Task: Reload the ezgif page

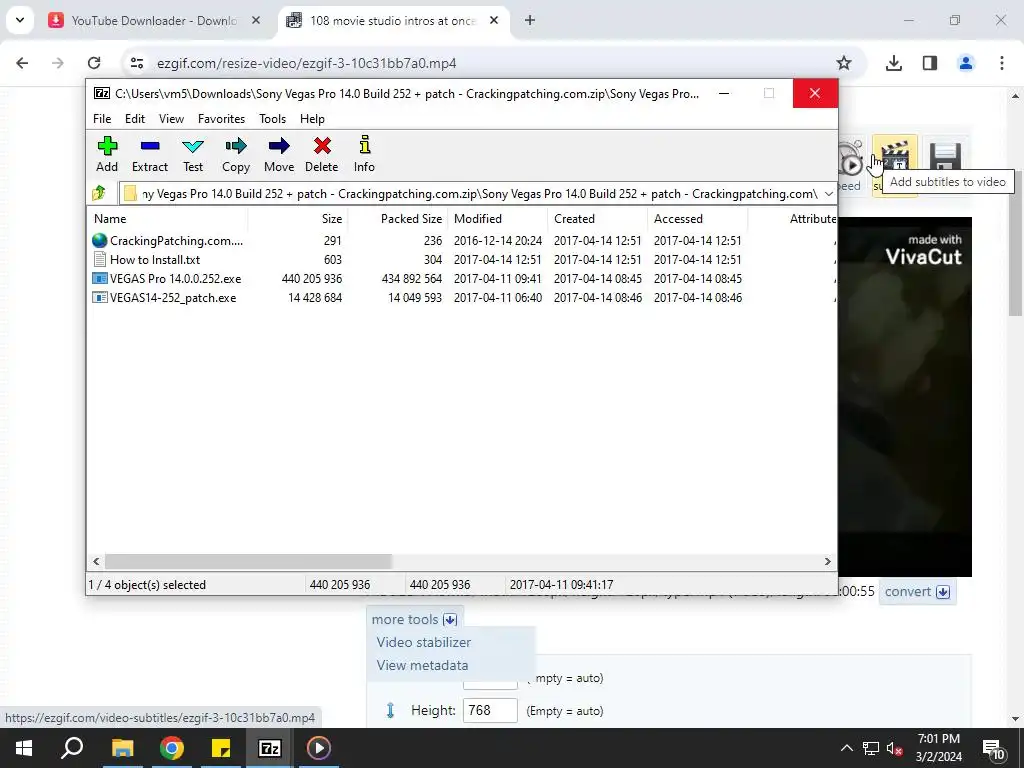Action: [x=94, y=63]
